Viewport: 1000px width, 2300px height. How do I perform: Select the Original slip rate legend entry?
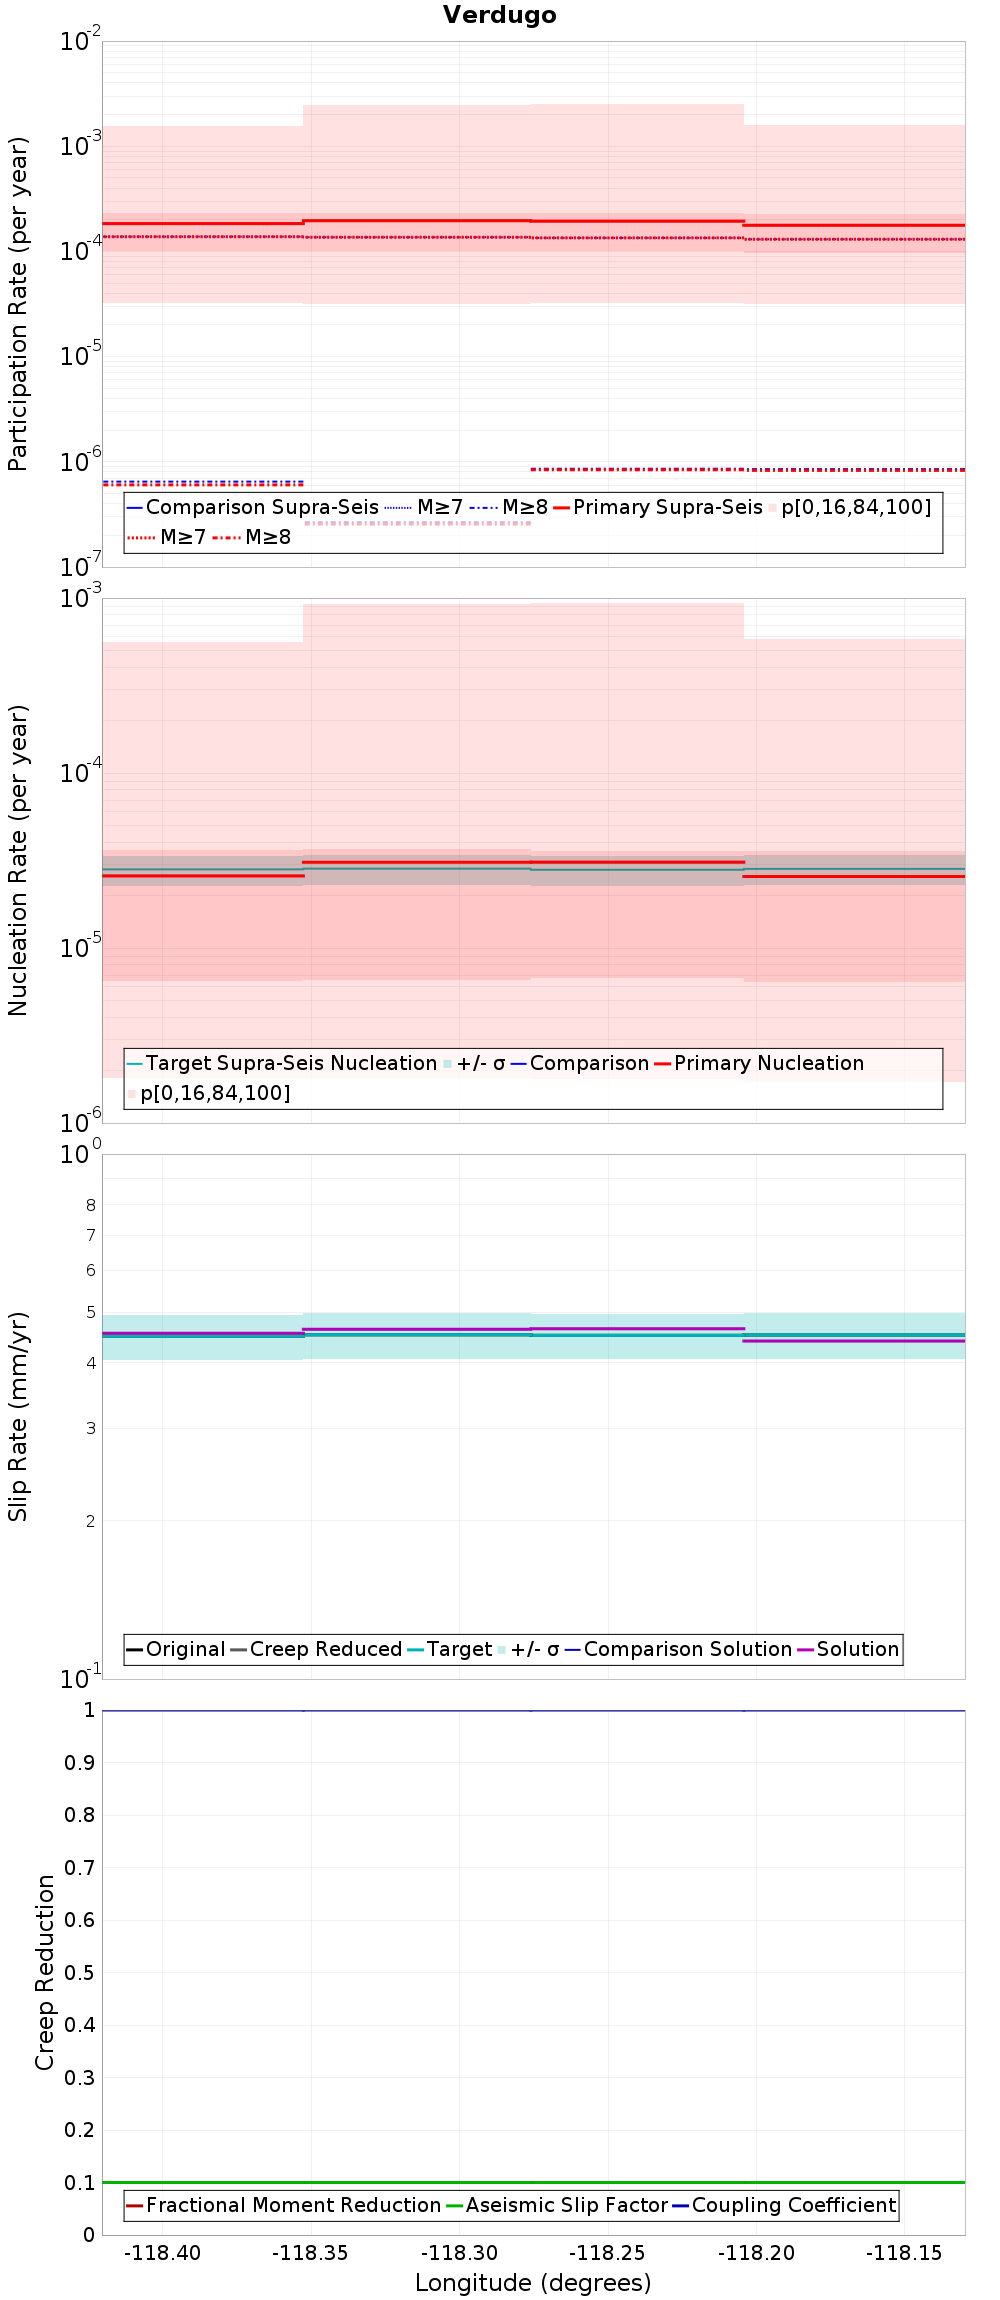point(176,1649)
